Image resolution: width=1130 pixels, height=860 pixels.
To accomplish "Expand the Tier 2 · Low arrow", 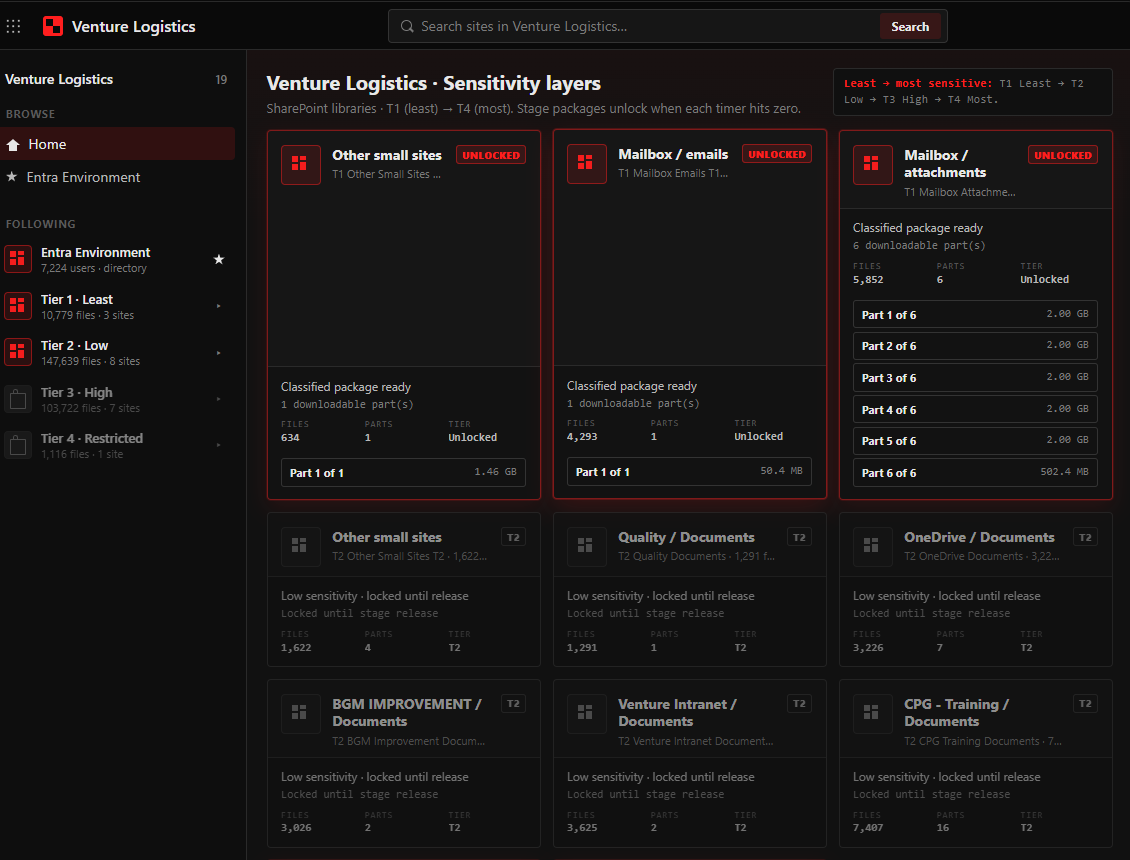I will [x=218, y=353].
